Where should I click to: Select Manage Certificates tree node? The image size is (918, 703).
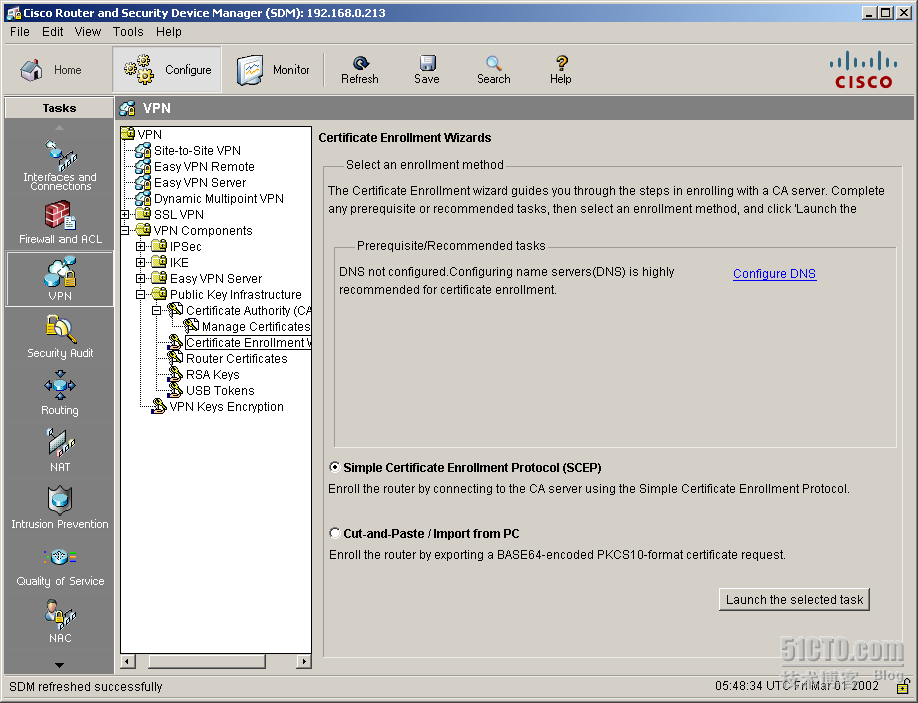[x=255, y=327]
